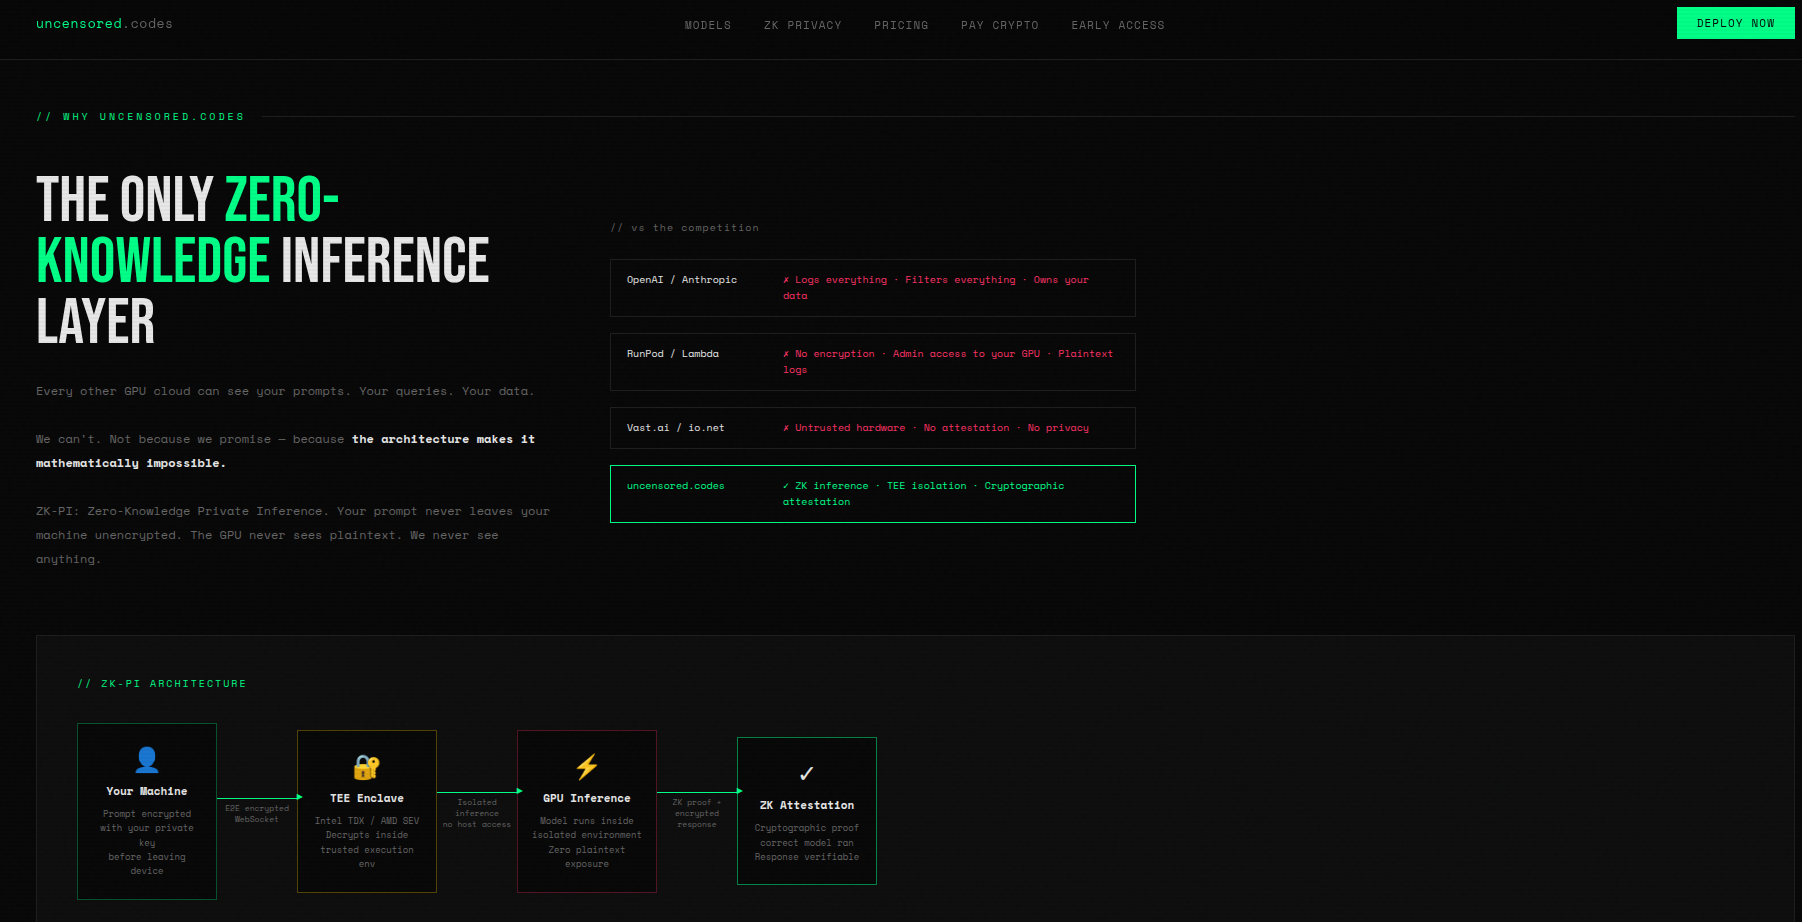Select the padlock icon on the TEE Enclave card
This screenshot has height=922, width=1802.
[366, 767]
